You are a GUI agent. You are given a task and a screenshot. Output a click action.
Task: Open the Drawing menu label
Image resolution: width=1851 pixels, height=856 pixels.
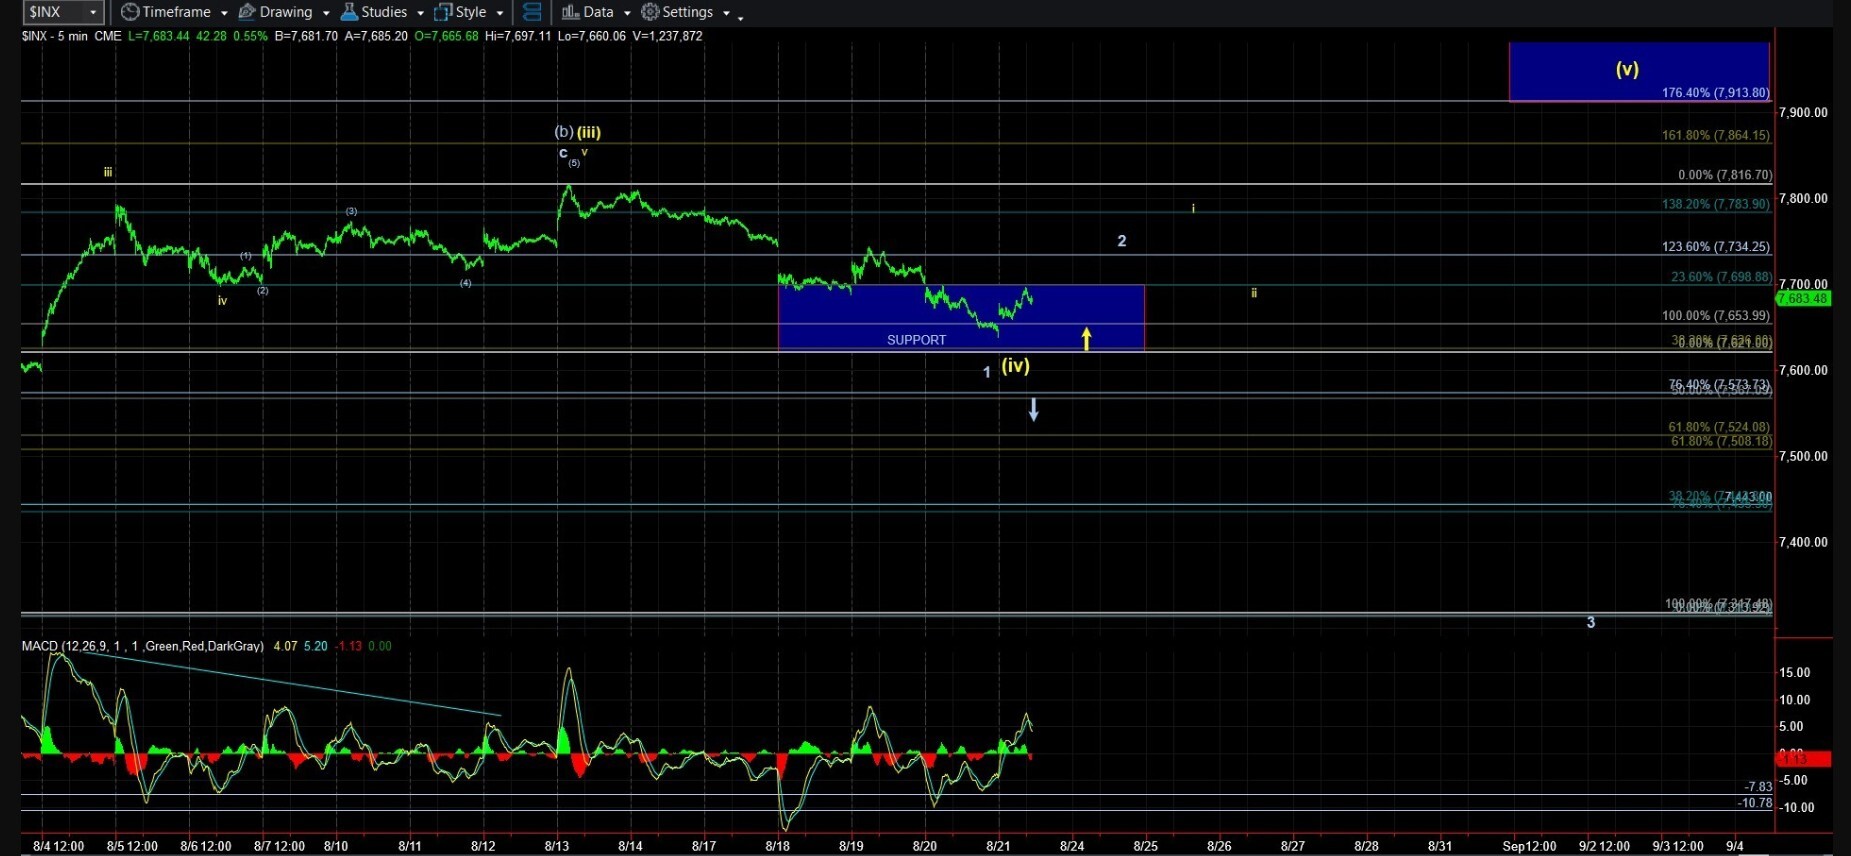[286, 12]
